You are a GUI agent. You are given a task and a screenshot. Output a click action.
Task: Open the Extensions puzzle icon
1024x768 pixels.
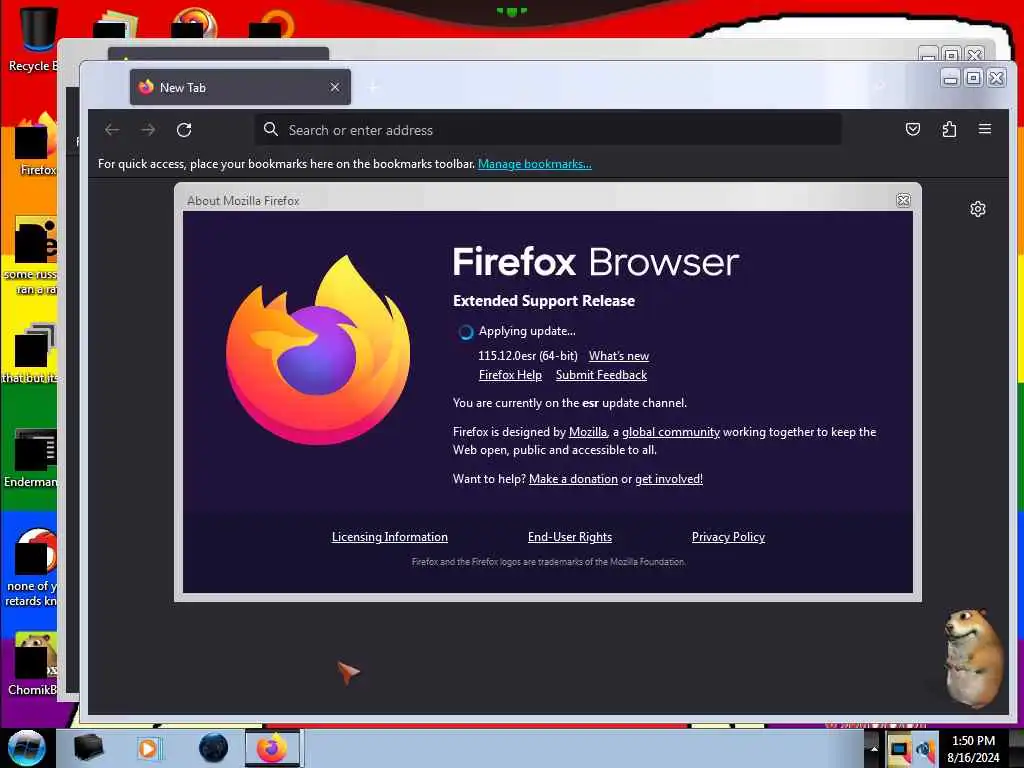click(949, 129)
